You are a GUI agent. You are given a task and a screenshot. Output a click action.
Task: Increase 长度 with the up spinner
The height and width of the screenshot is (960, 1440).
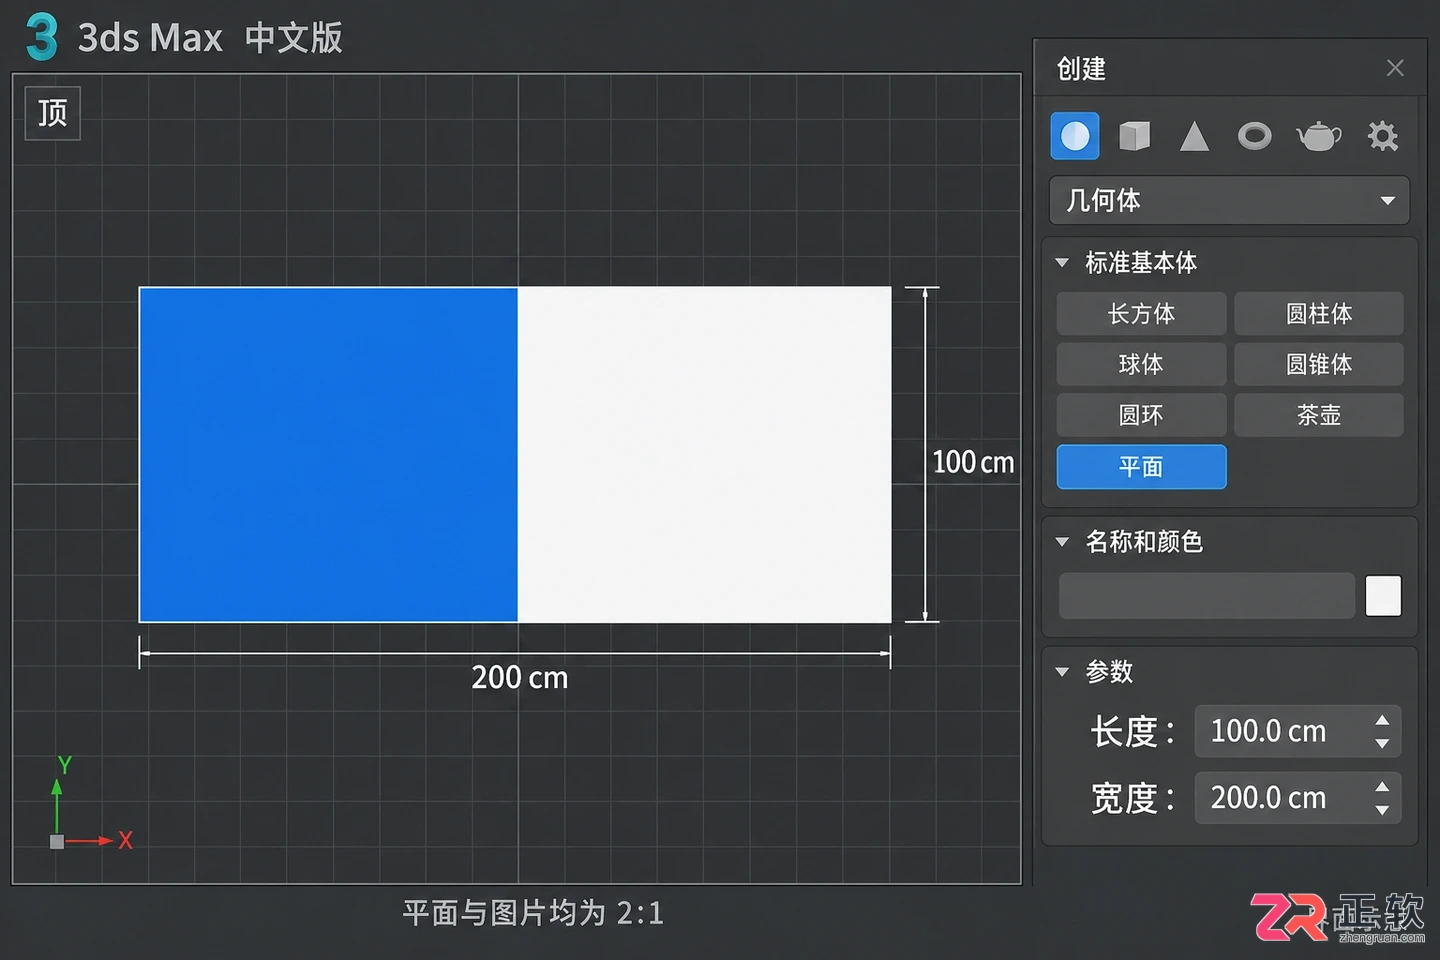coord(1382,720)
